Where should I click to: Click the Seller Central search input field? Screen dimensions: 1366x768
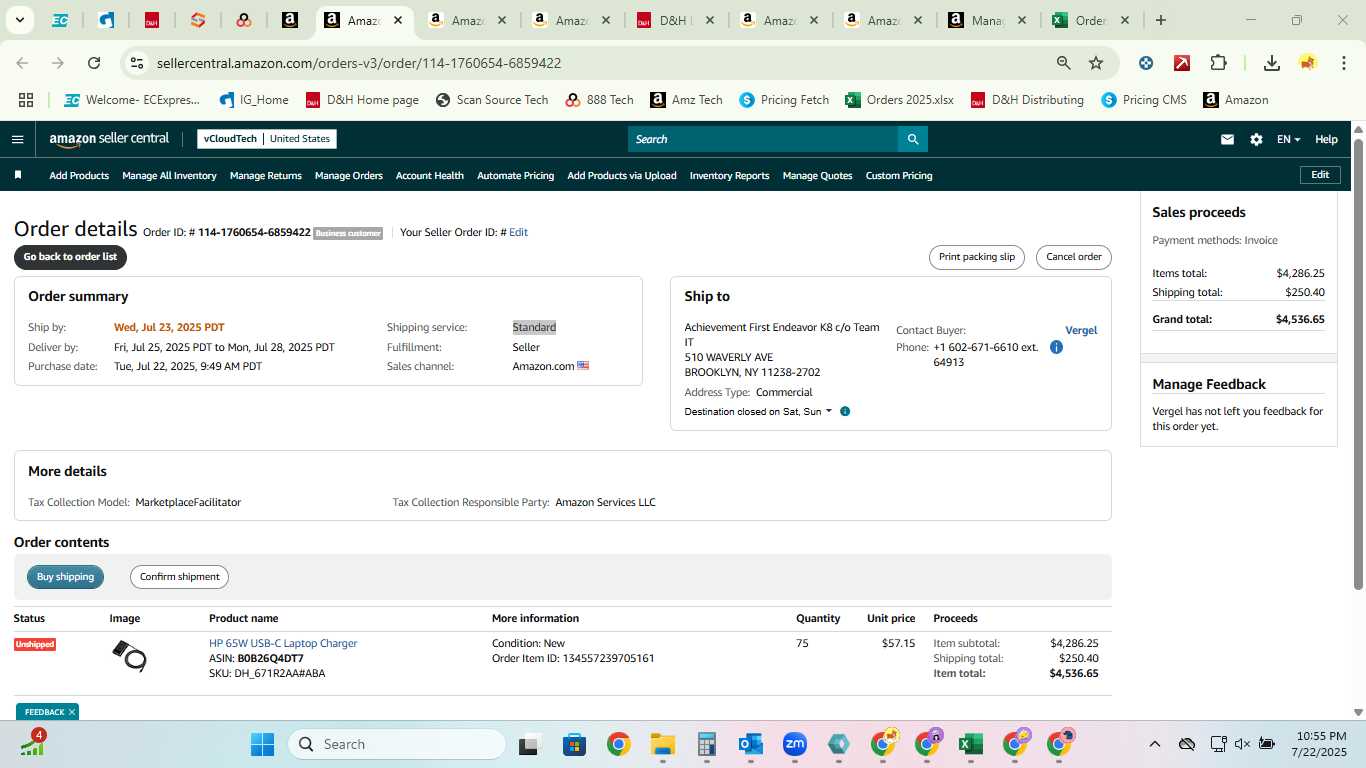[763, 139]
